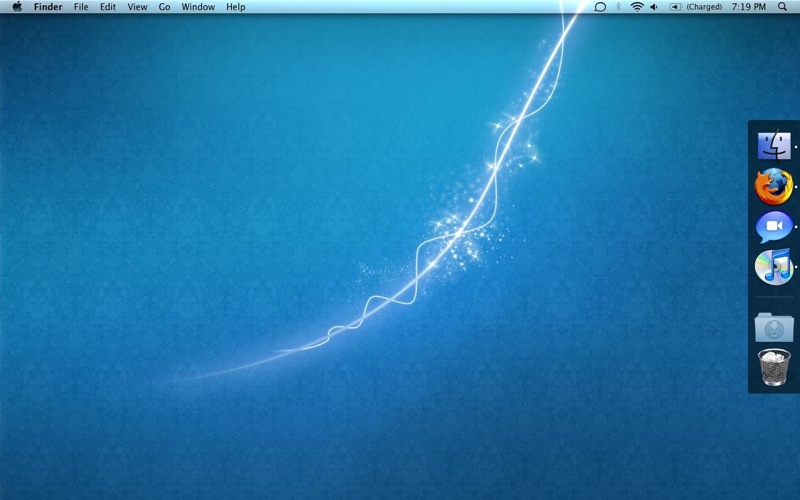800x500 pixels.
Task: Open iChat from the dock
Action: pos(773,227)
